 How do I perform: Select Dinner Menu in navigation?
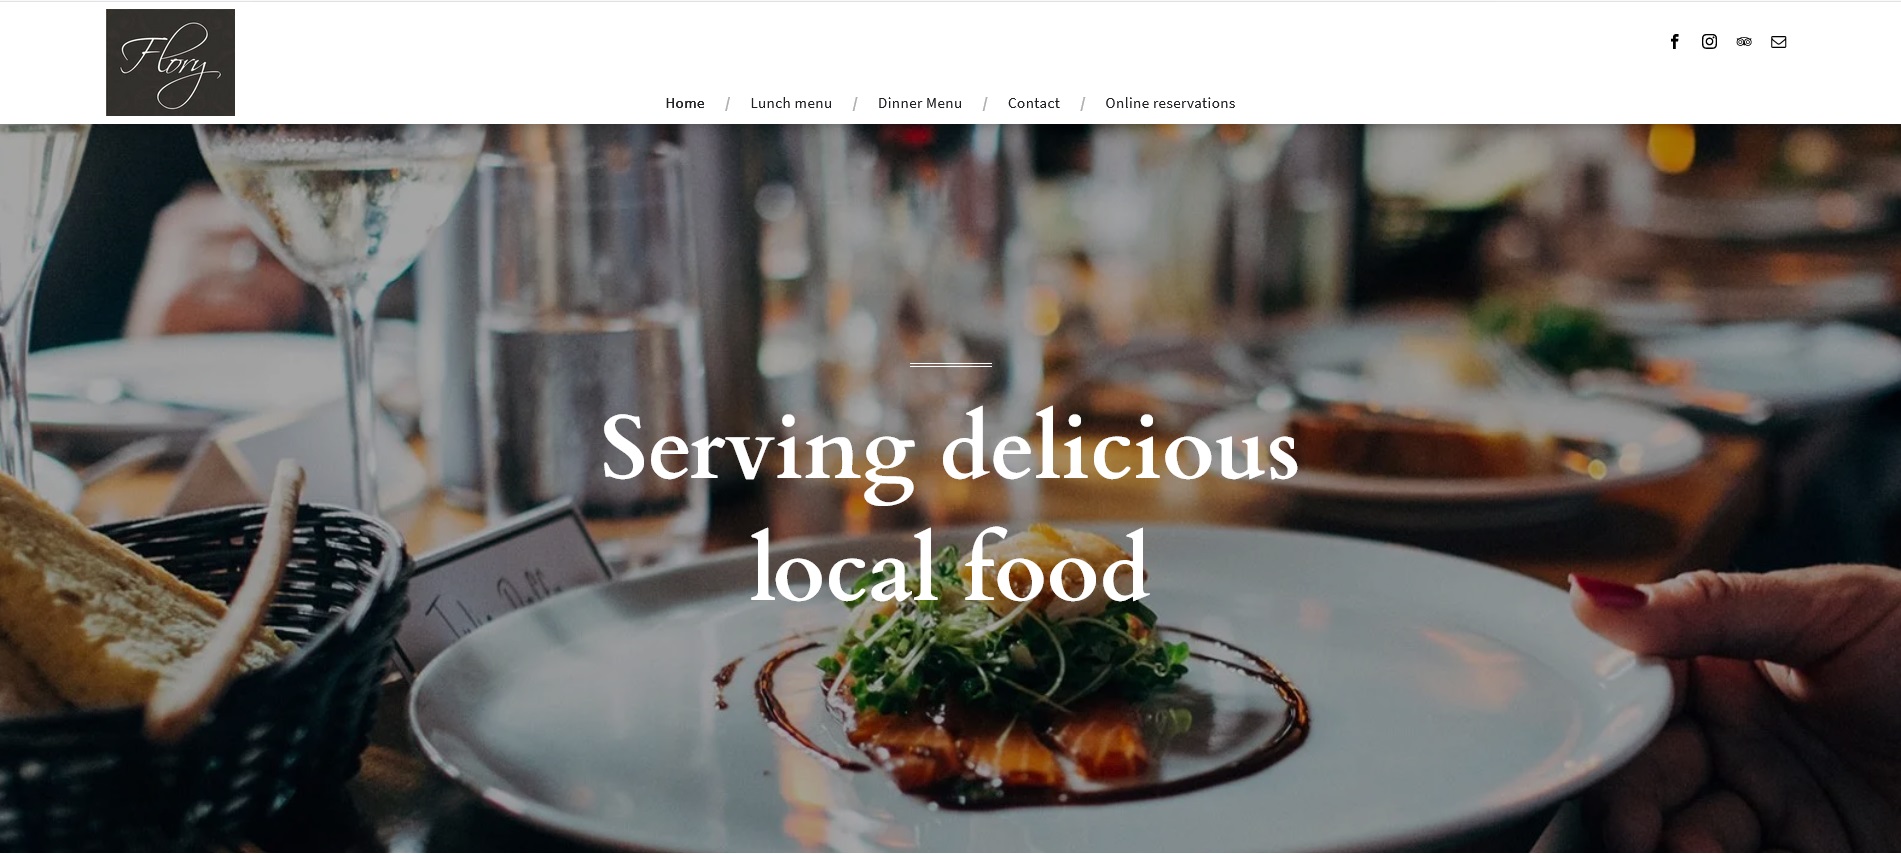click(x=920, y=103)
